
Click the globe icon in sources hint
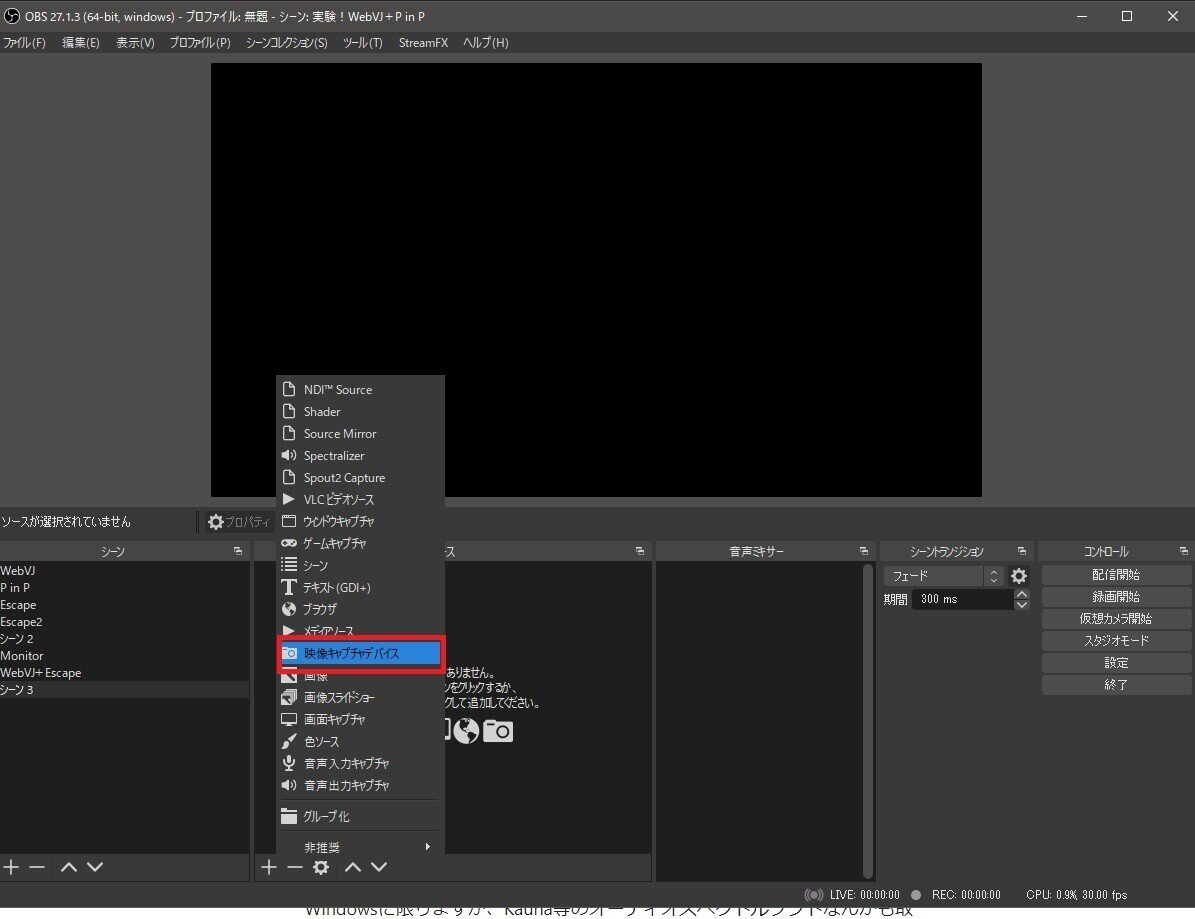[466, 731]
